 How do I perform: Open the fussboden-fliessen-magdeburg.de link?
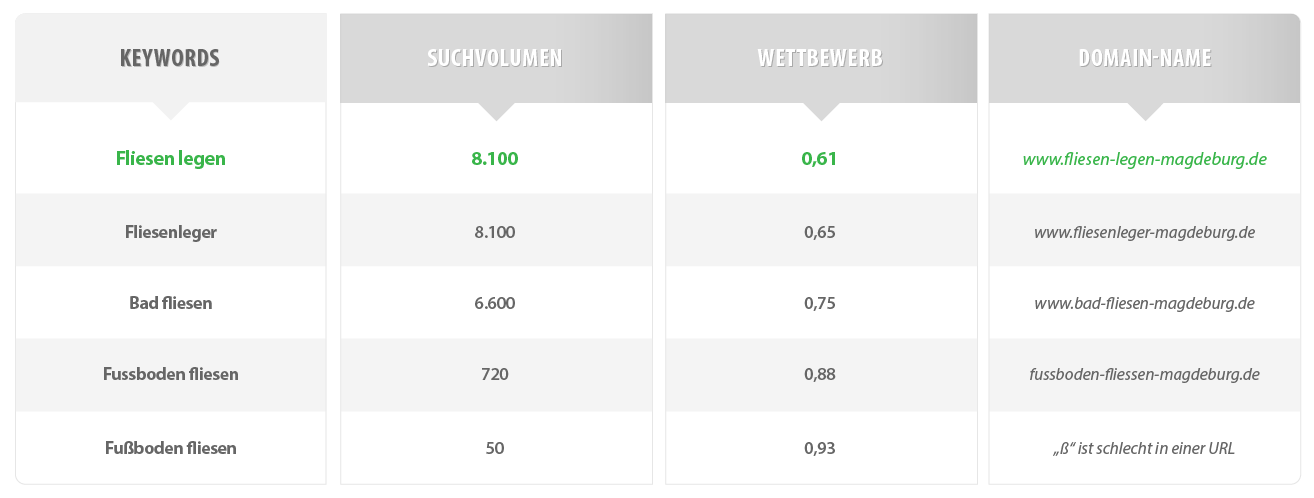point(1144,375)
